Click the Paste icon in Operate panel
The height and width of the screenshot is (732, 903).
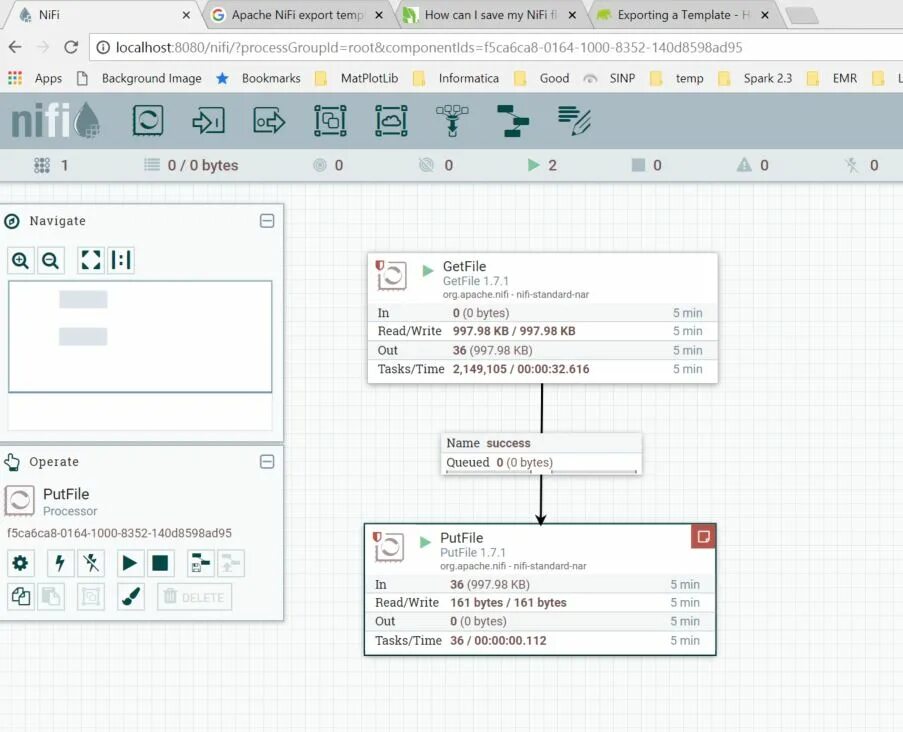coord(51,597)
